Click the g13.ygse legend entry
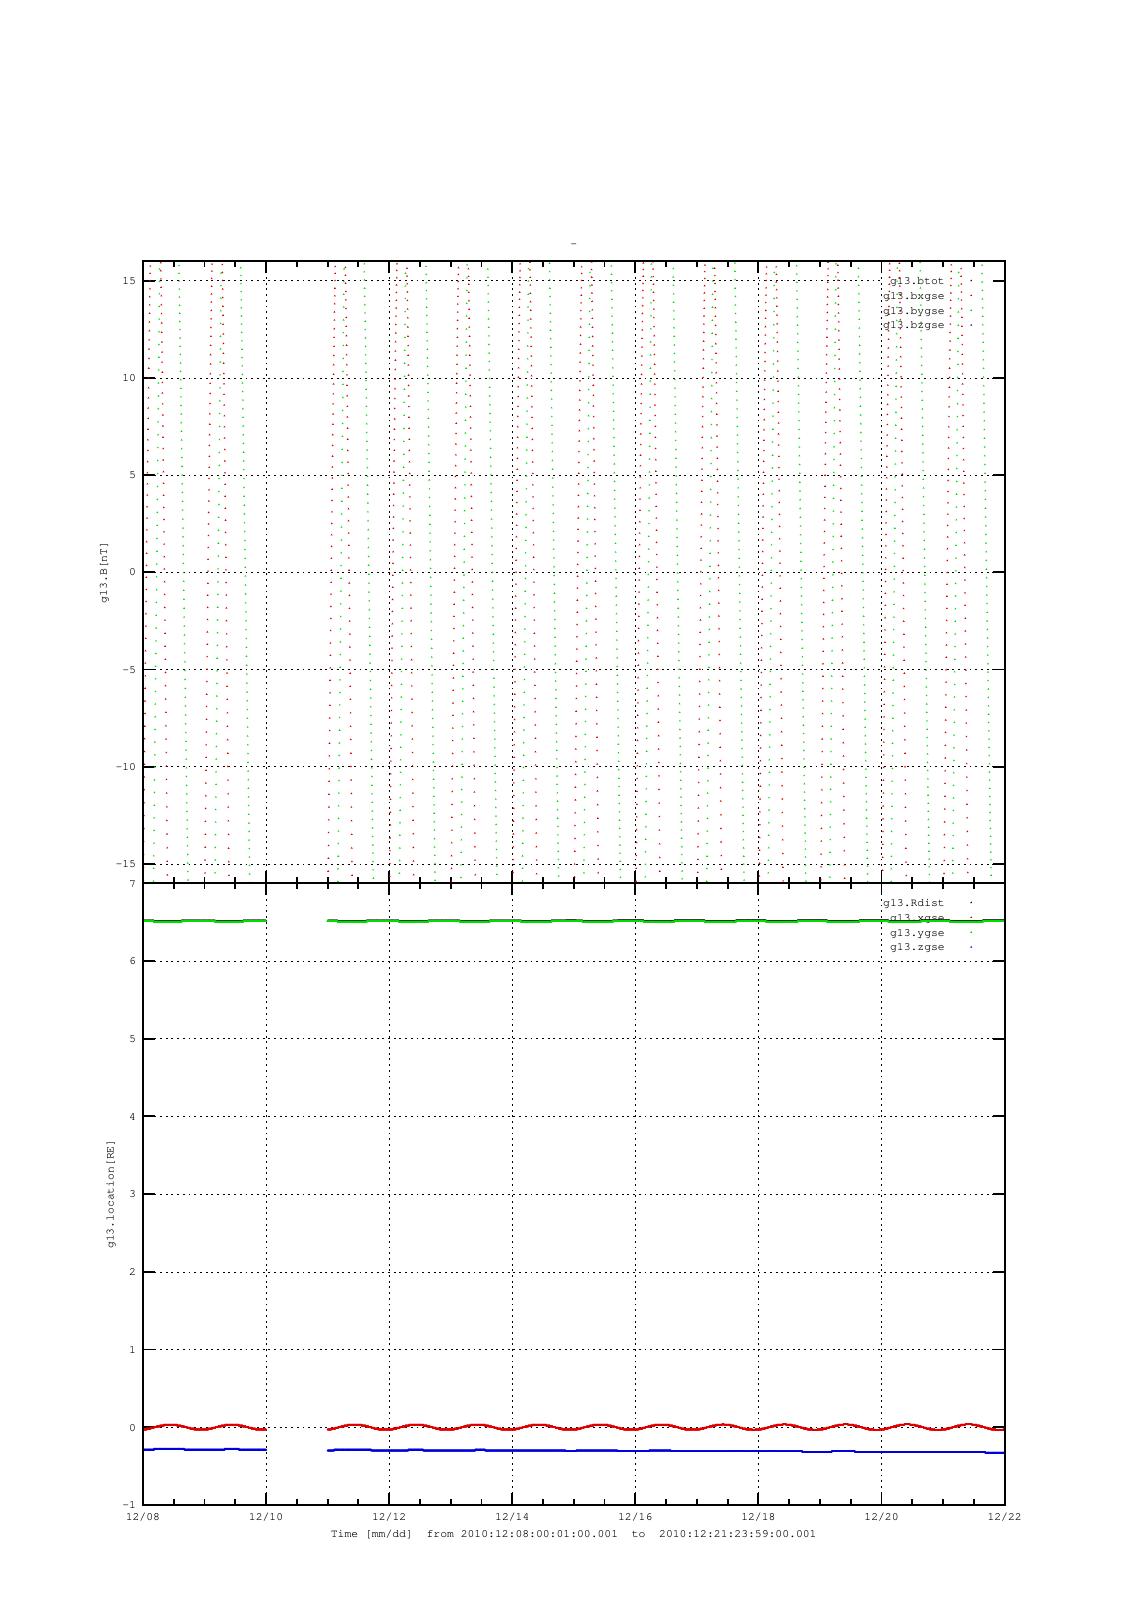This screenshot has height=1600, width=1131. pos(916,933)
